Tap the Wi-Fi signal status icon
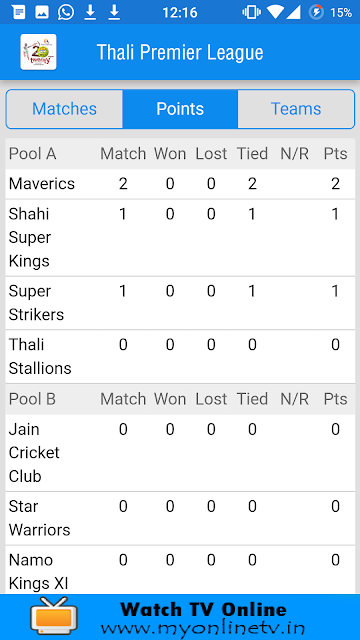This screenshot has height=640, width=360. pos(276,12)
